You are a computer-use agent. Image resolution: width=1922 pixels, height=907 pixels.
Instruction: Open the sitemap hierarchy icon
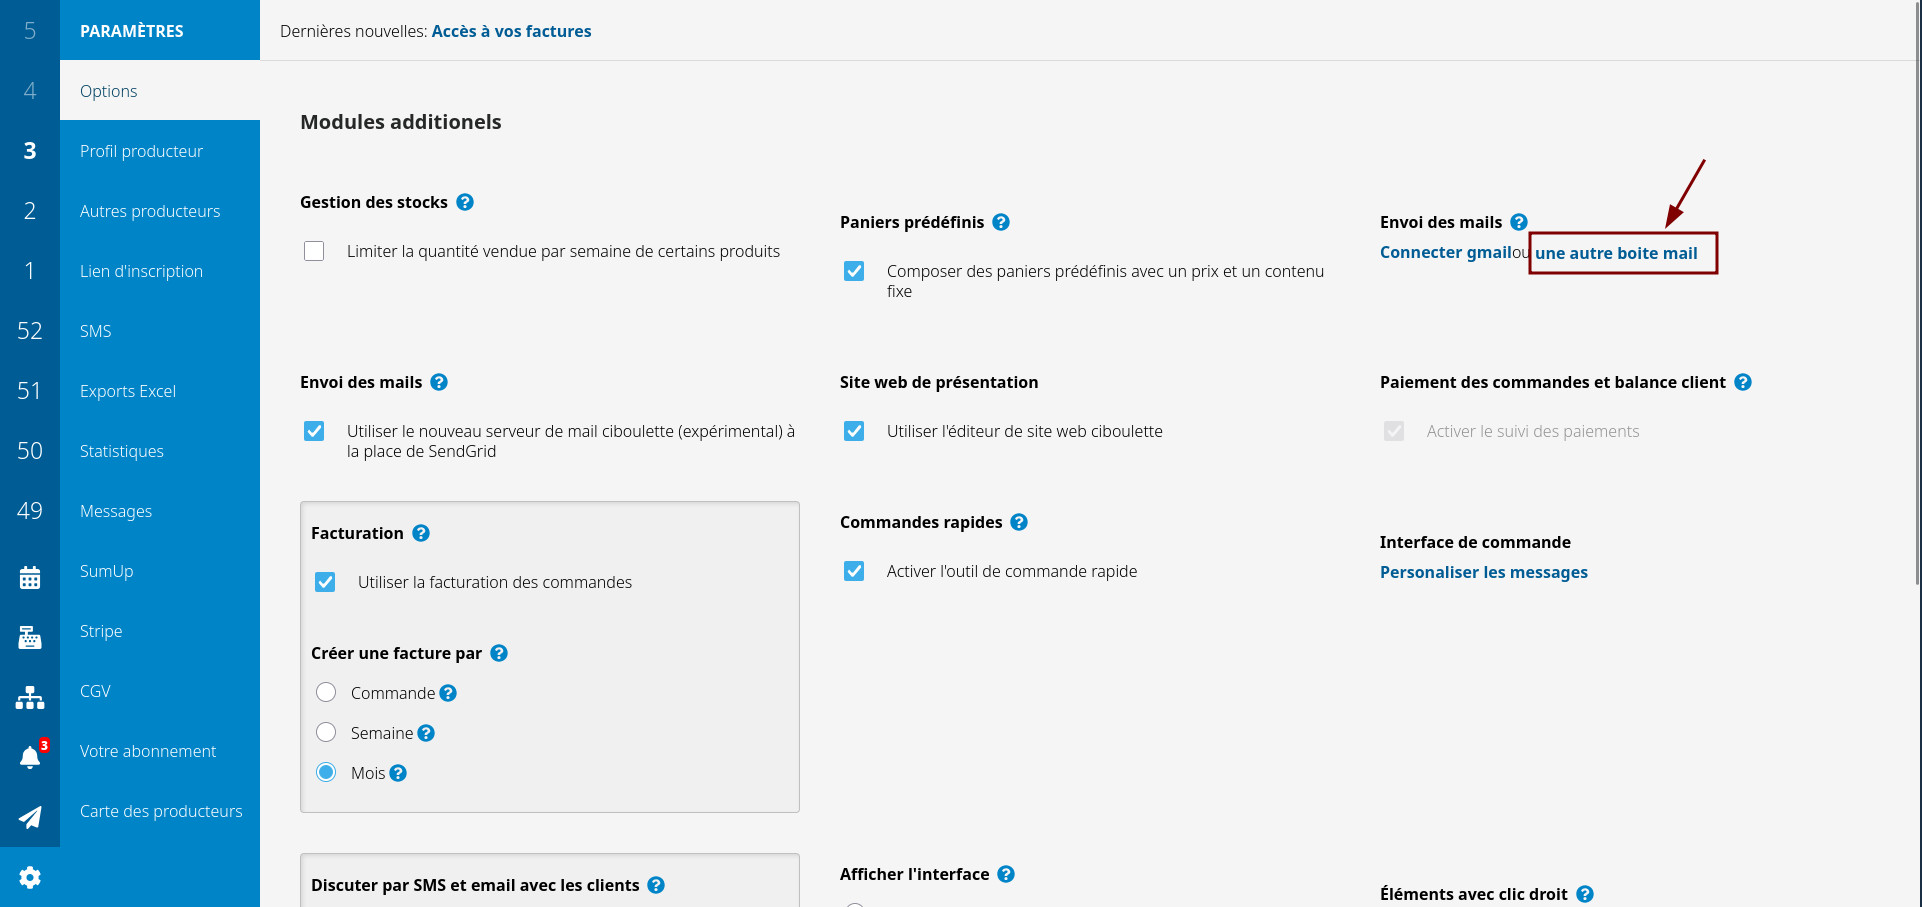[30, 697]
